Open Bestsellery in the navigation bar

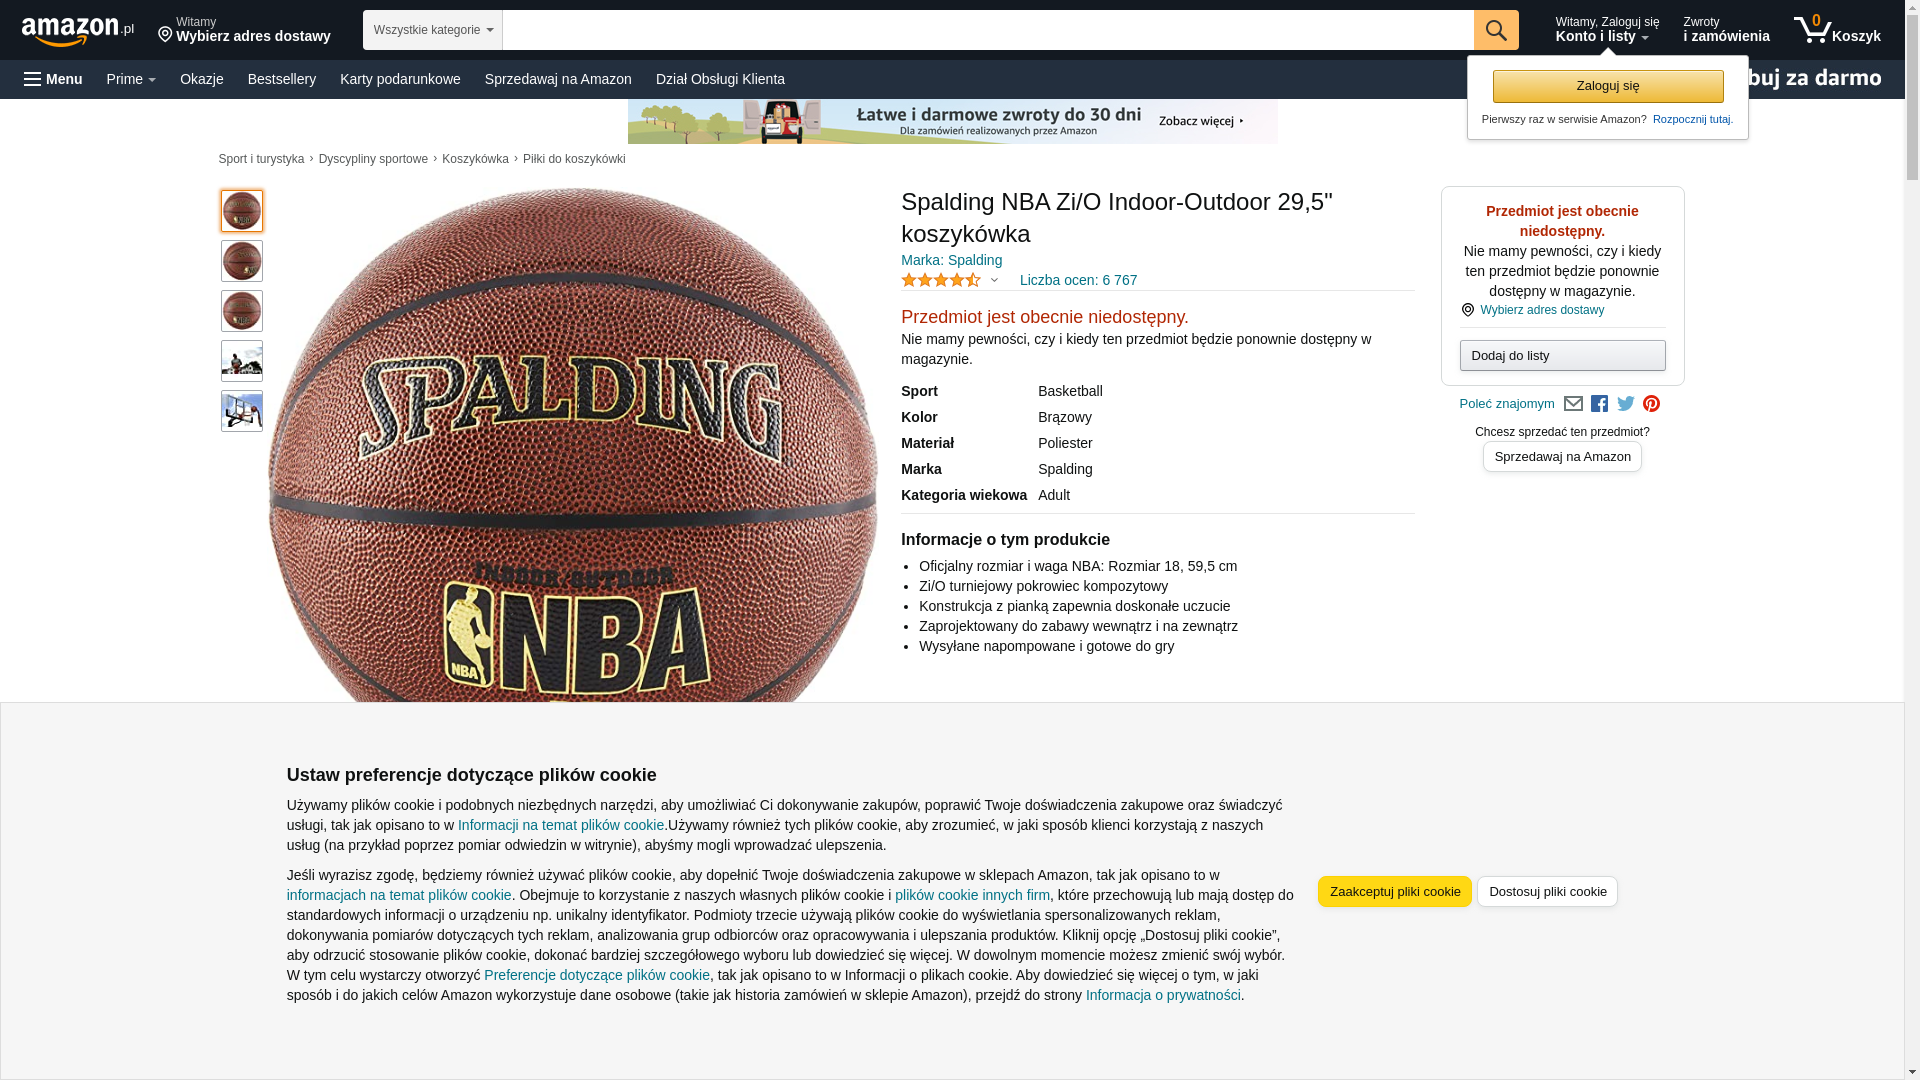coord(282,79)
